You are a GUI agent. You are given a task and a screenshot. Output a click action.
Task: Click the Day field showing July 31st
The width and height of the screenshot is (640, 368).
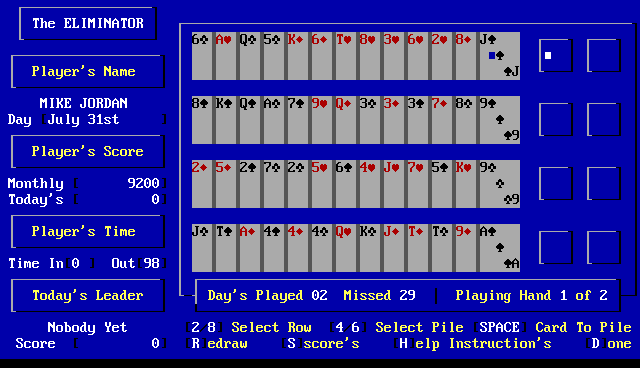point(104,120)
